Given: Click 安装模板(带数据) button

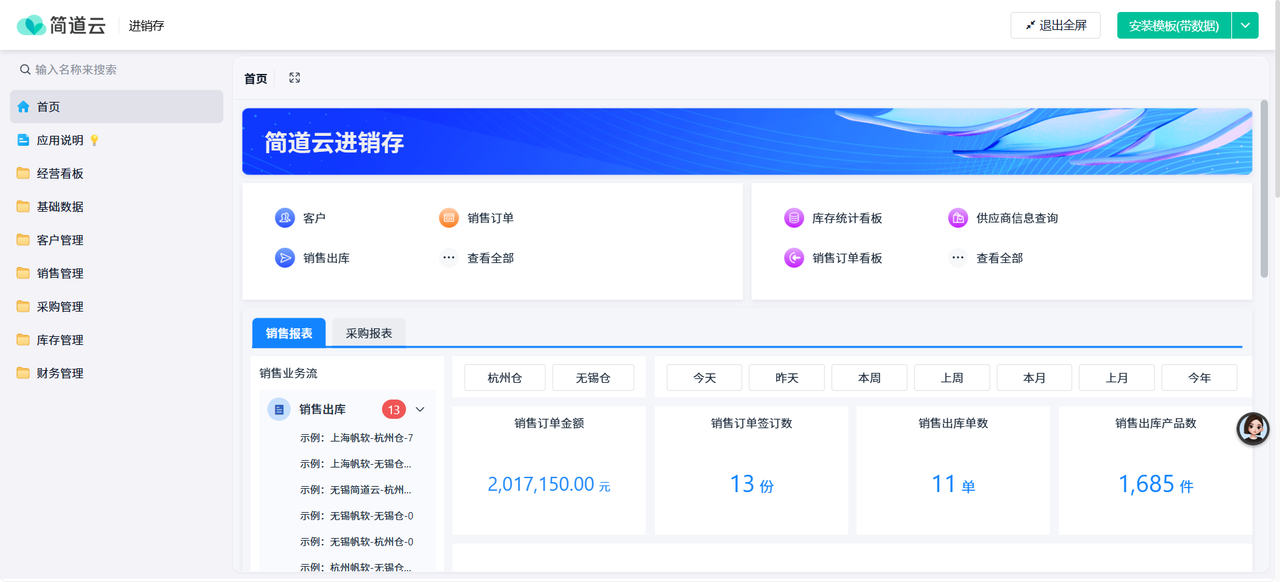Looking at the screenshot, I should click(1174, 25).
